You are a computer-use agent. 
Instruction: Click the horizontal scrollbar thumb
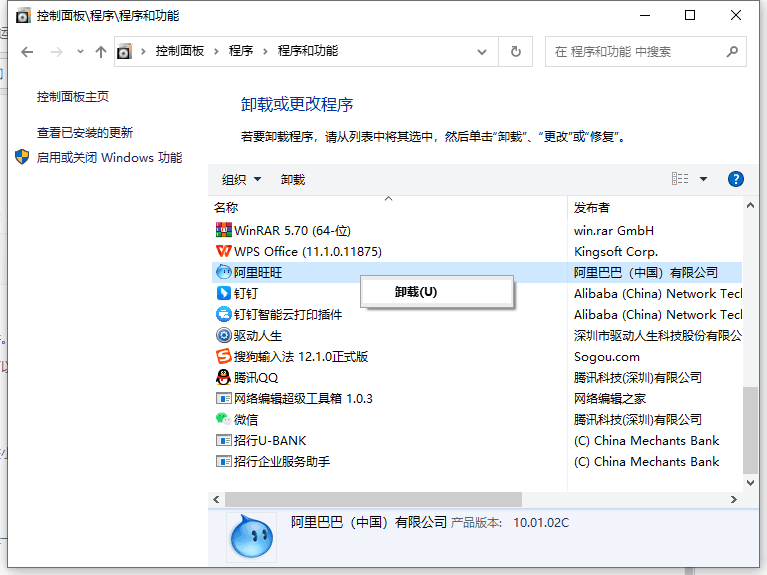tap(373, 499)
